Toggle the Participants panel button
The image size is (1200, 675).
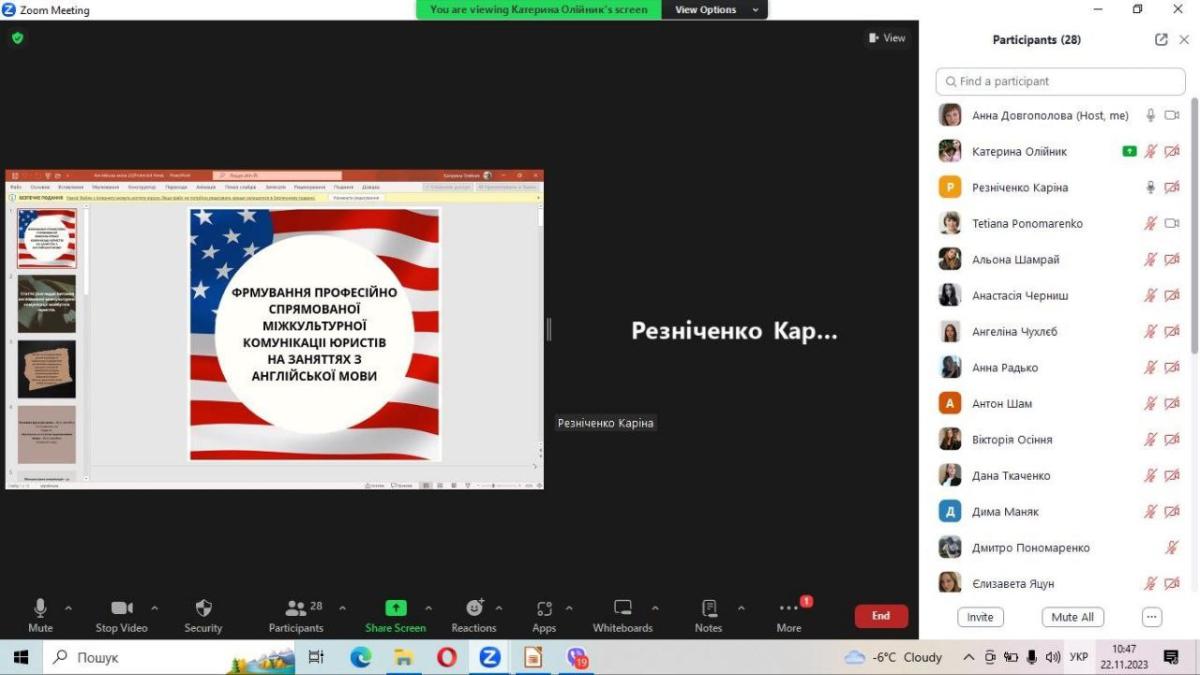click(296, 608)
